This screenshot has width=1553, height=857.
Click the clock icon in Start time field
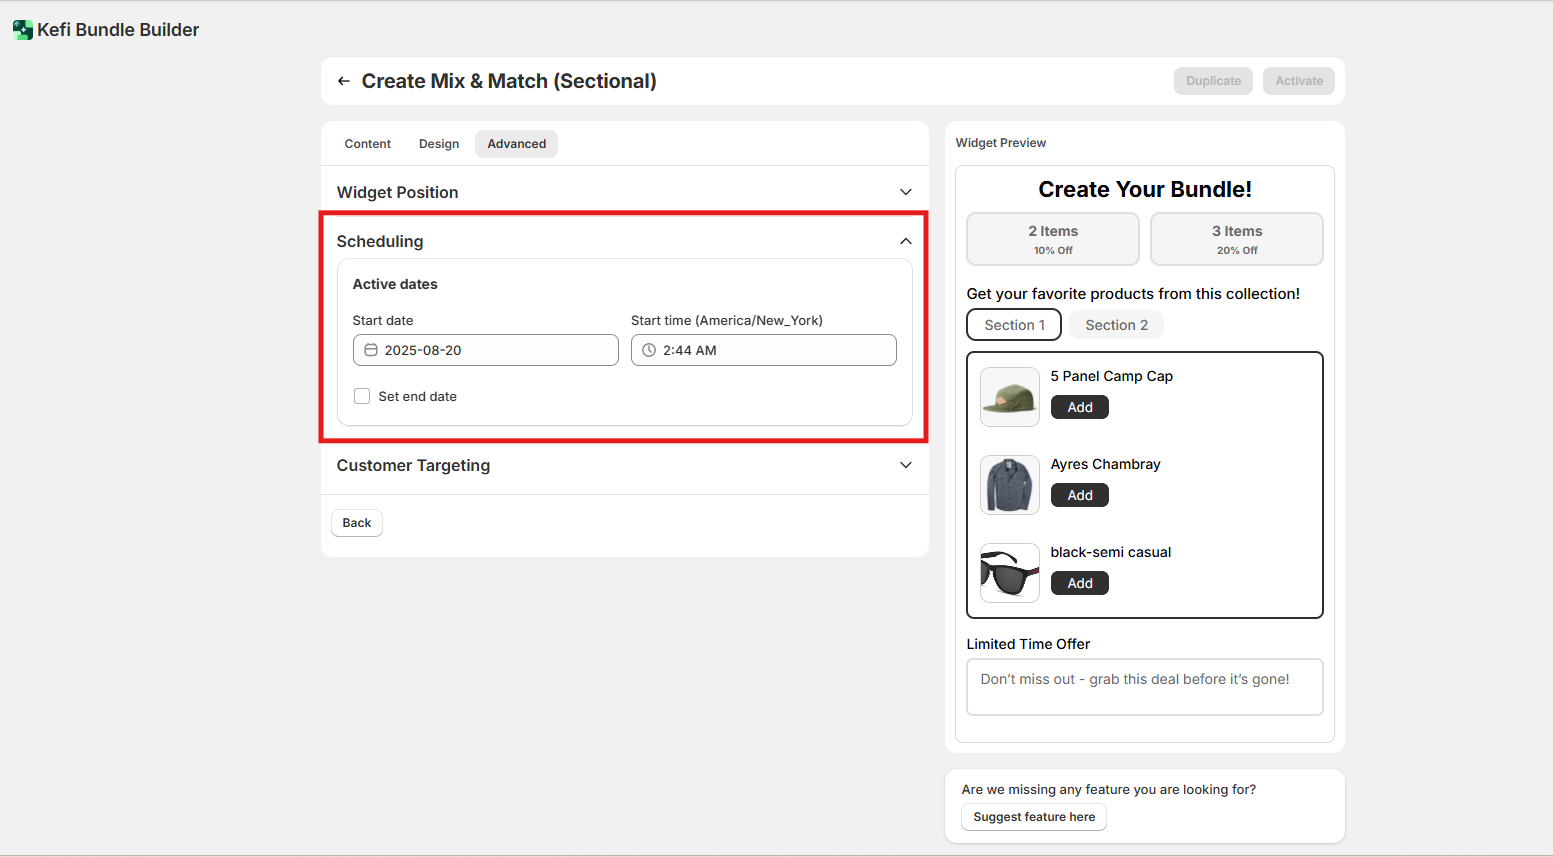(x=649, y=350)
